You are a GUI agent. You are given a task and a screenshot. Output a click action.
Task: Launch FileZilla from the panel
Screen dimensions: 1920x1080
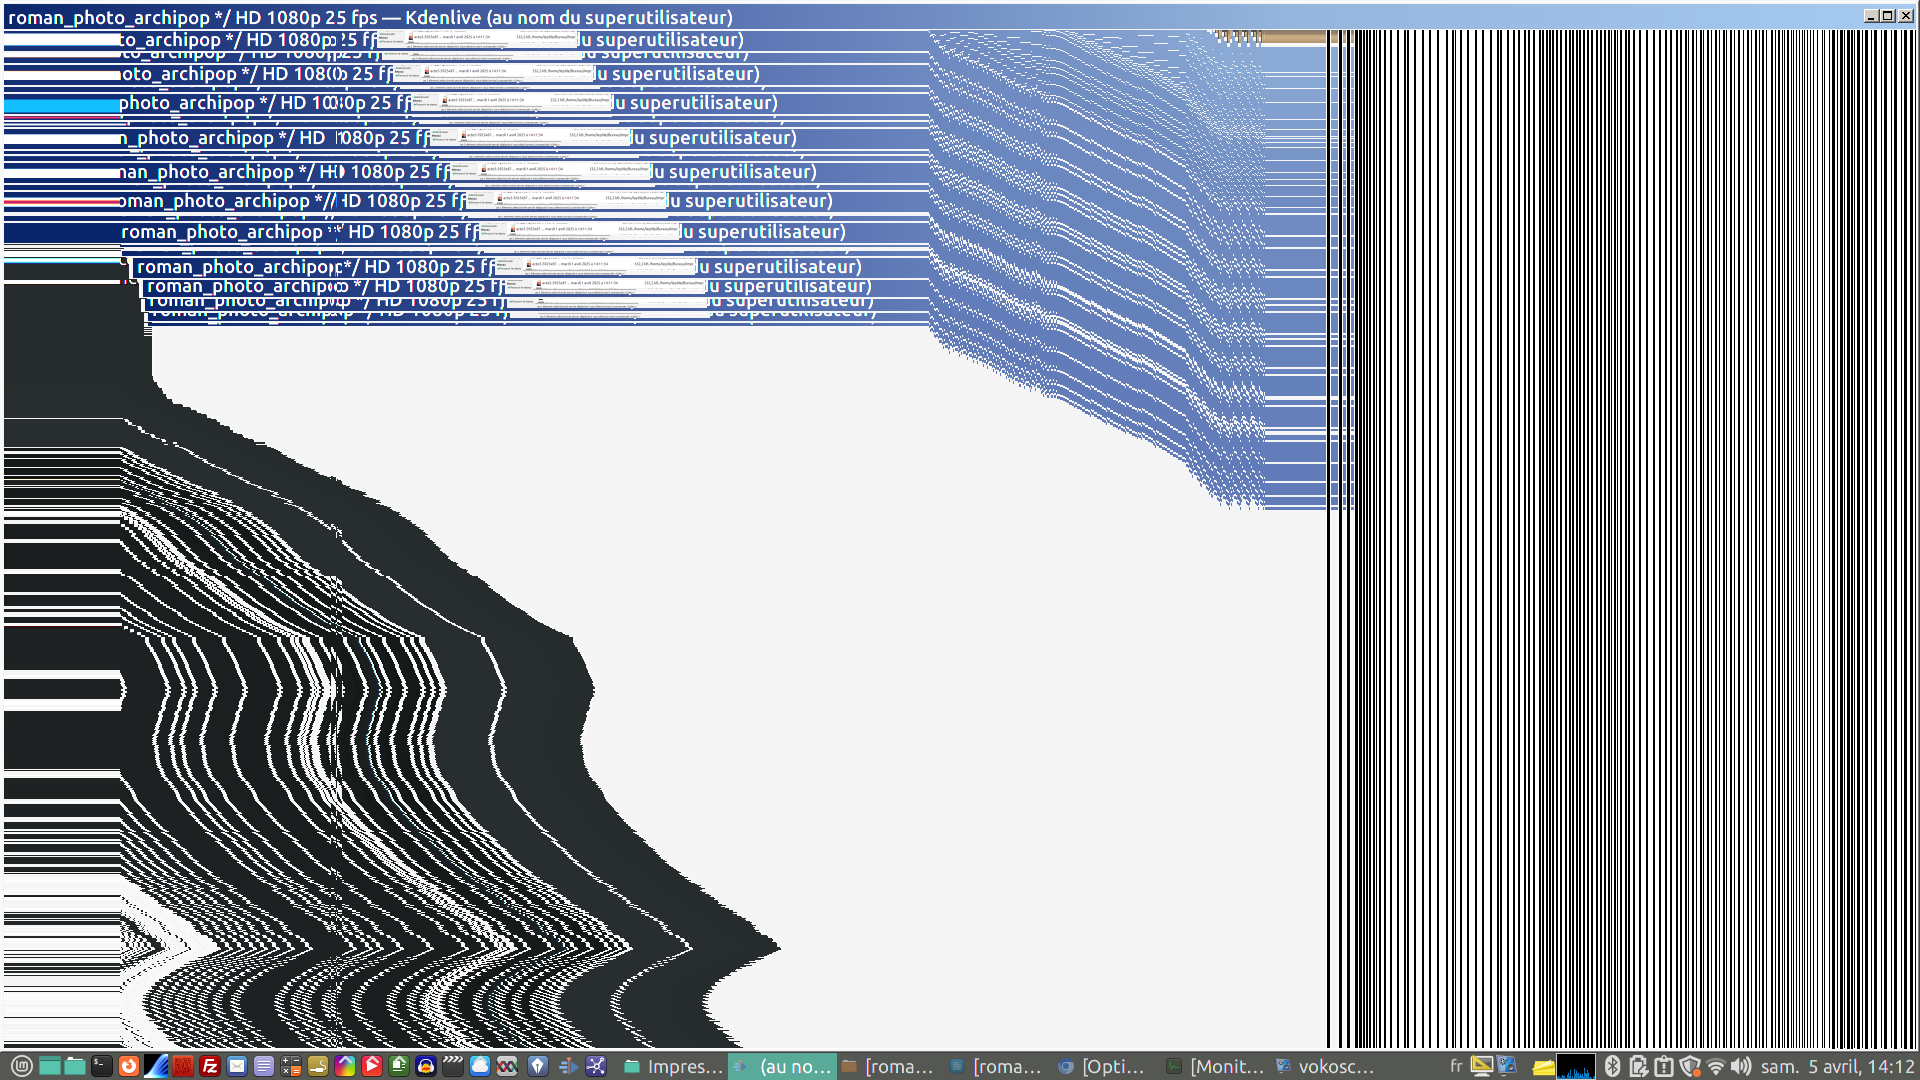click(210, 1066)
